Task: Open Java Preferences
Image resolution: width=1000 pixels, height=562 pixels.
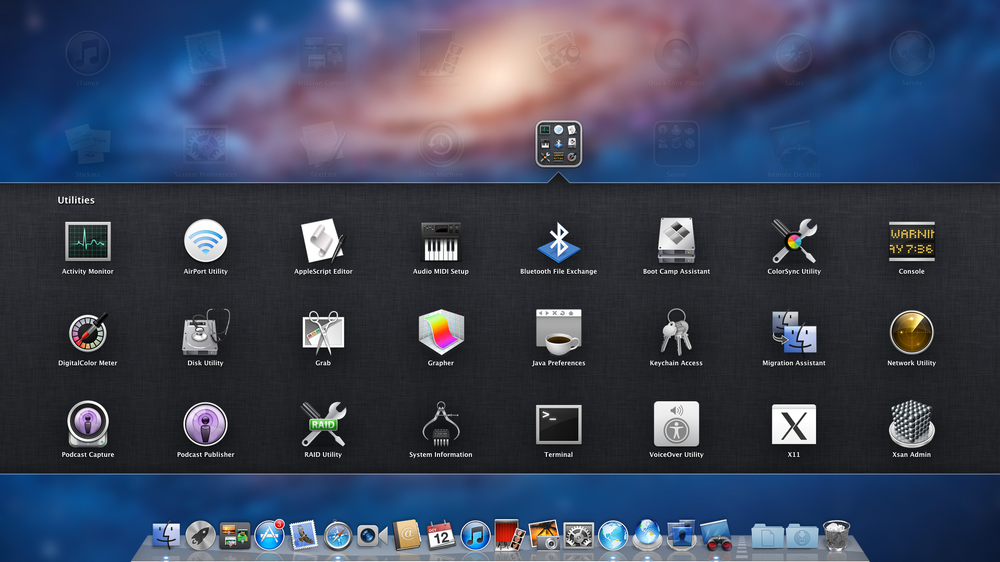Action: [559, 332]
